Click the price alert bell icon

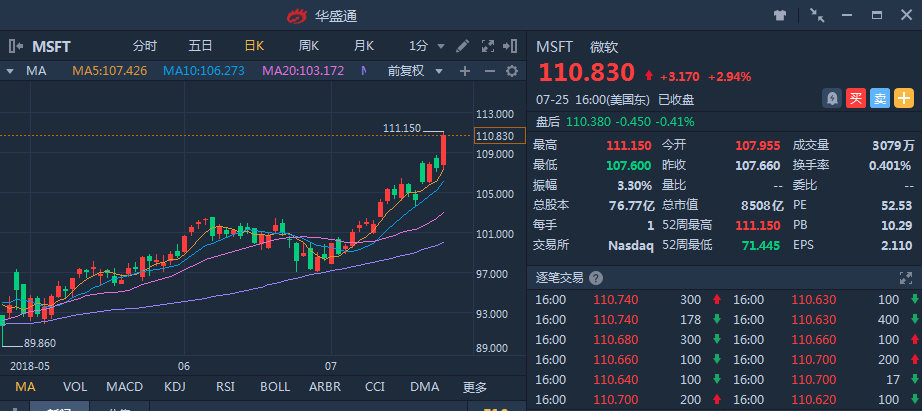831,98
